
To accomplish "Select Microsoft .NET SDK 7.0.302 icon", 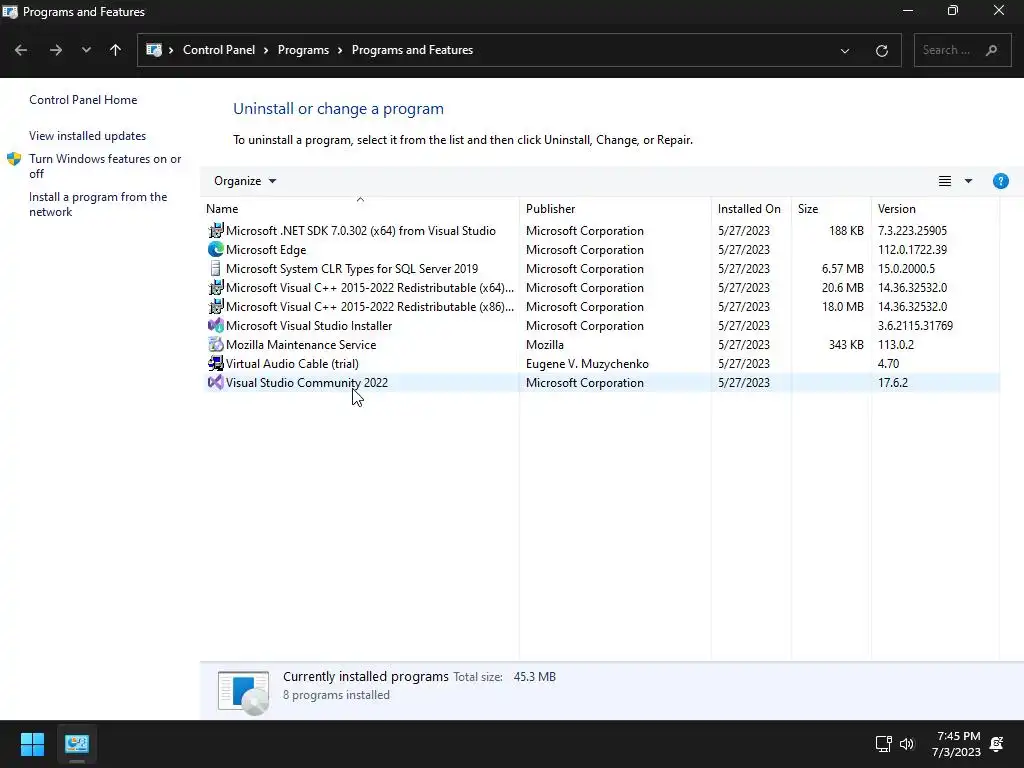I will point(216,231).
